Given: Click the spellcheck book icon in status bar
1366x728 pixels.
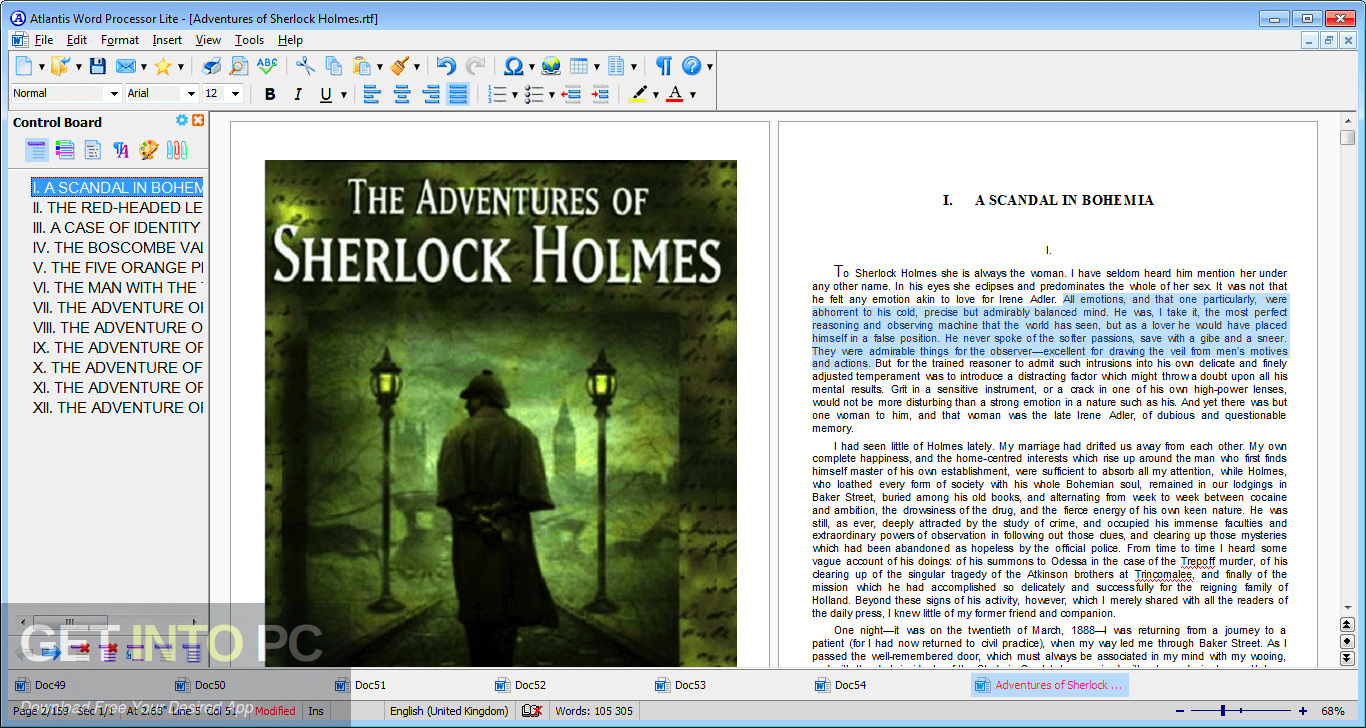Looking at the screenshot, I should (531, 710).
